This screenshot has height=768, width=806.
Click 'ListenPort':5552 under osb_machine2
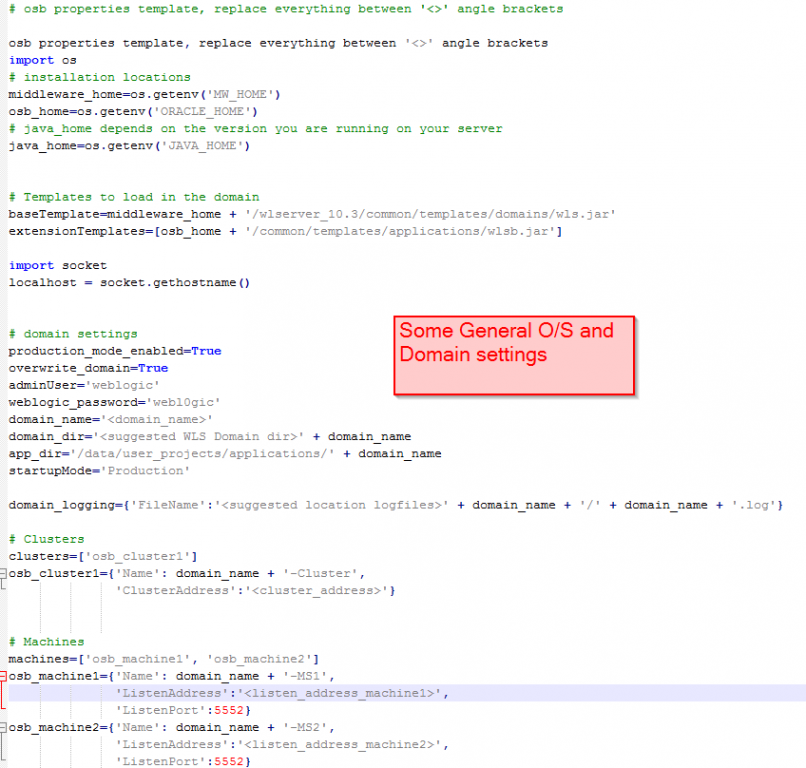[183, 761]
